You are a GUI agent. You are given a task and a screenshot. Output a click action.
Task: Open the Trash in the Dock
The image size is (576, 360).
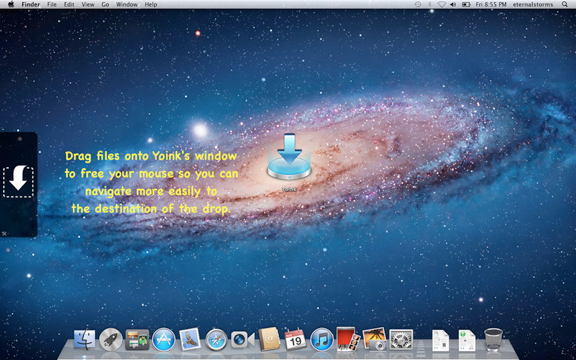point(493,339)
